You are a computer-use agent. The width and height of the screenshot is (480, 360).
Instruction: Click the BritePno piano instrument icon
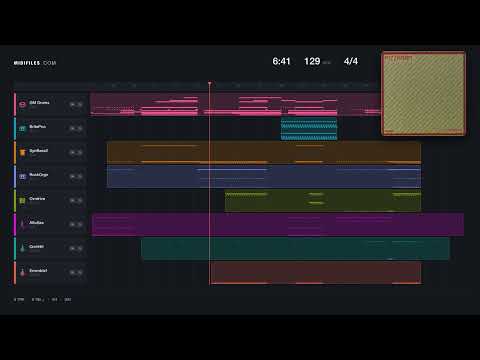[22, 128]
